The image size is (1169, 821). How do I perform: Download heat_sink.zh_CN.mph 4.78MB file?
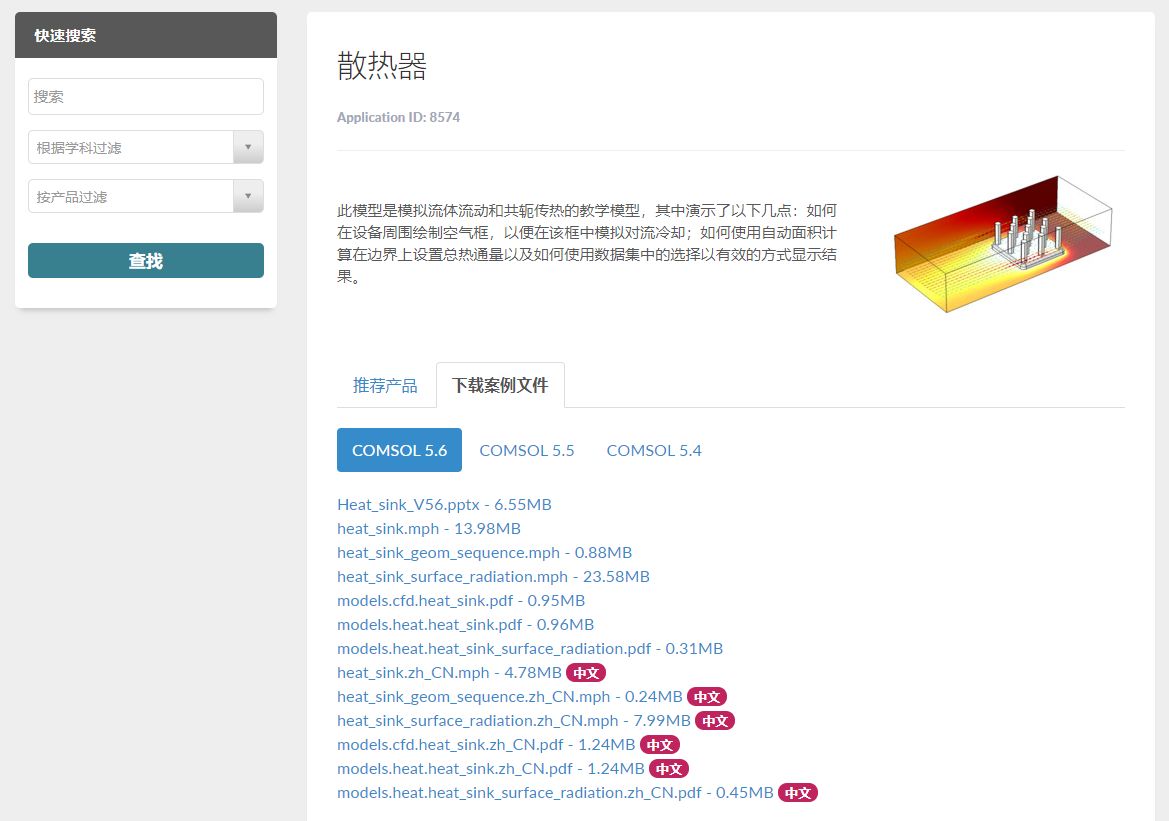[449, 673]
